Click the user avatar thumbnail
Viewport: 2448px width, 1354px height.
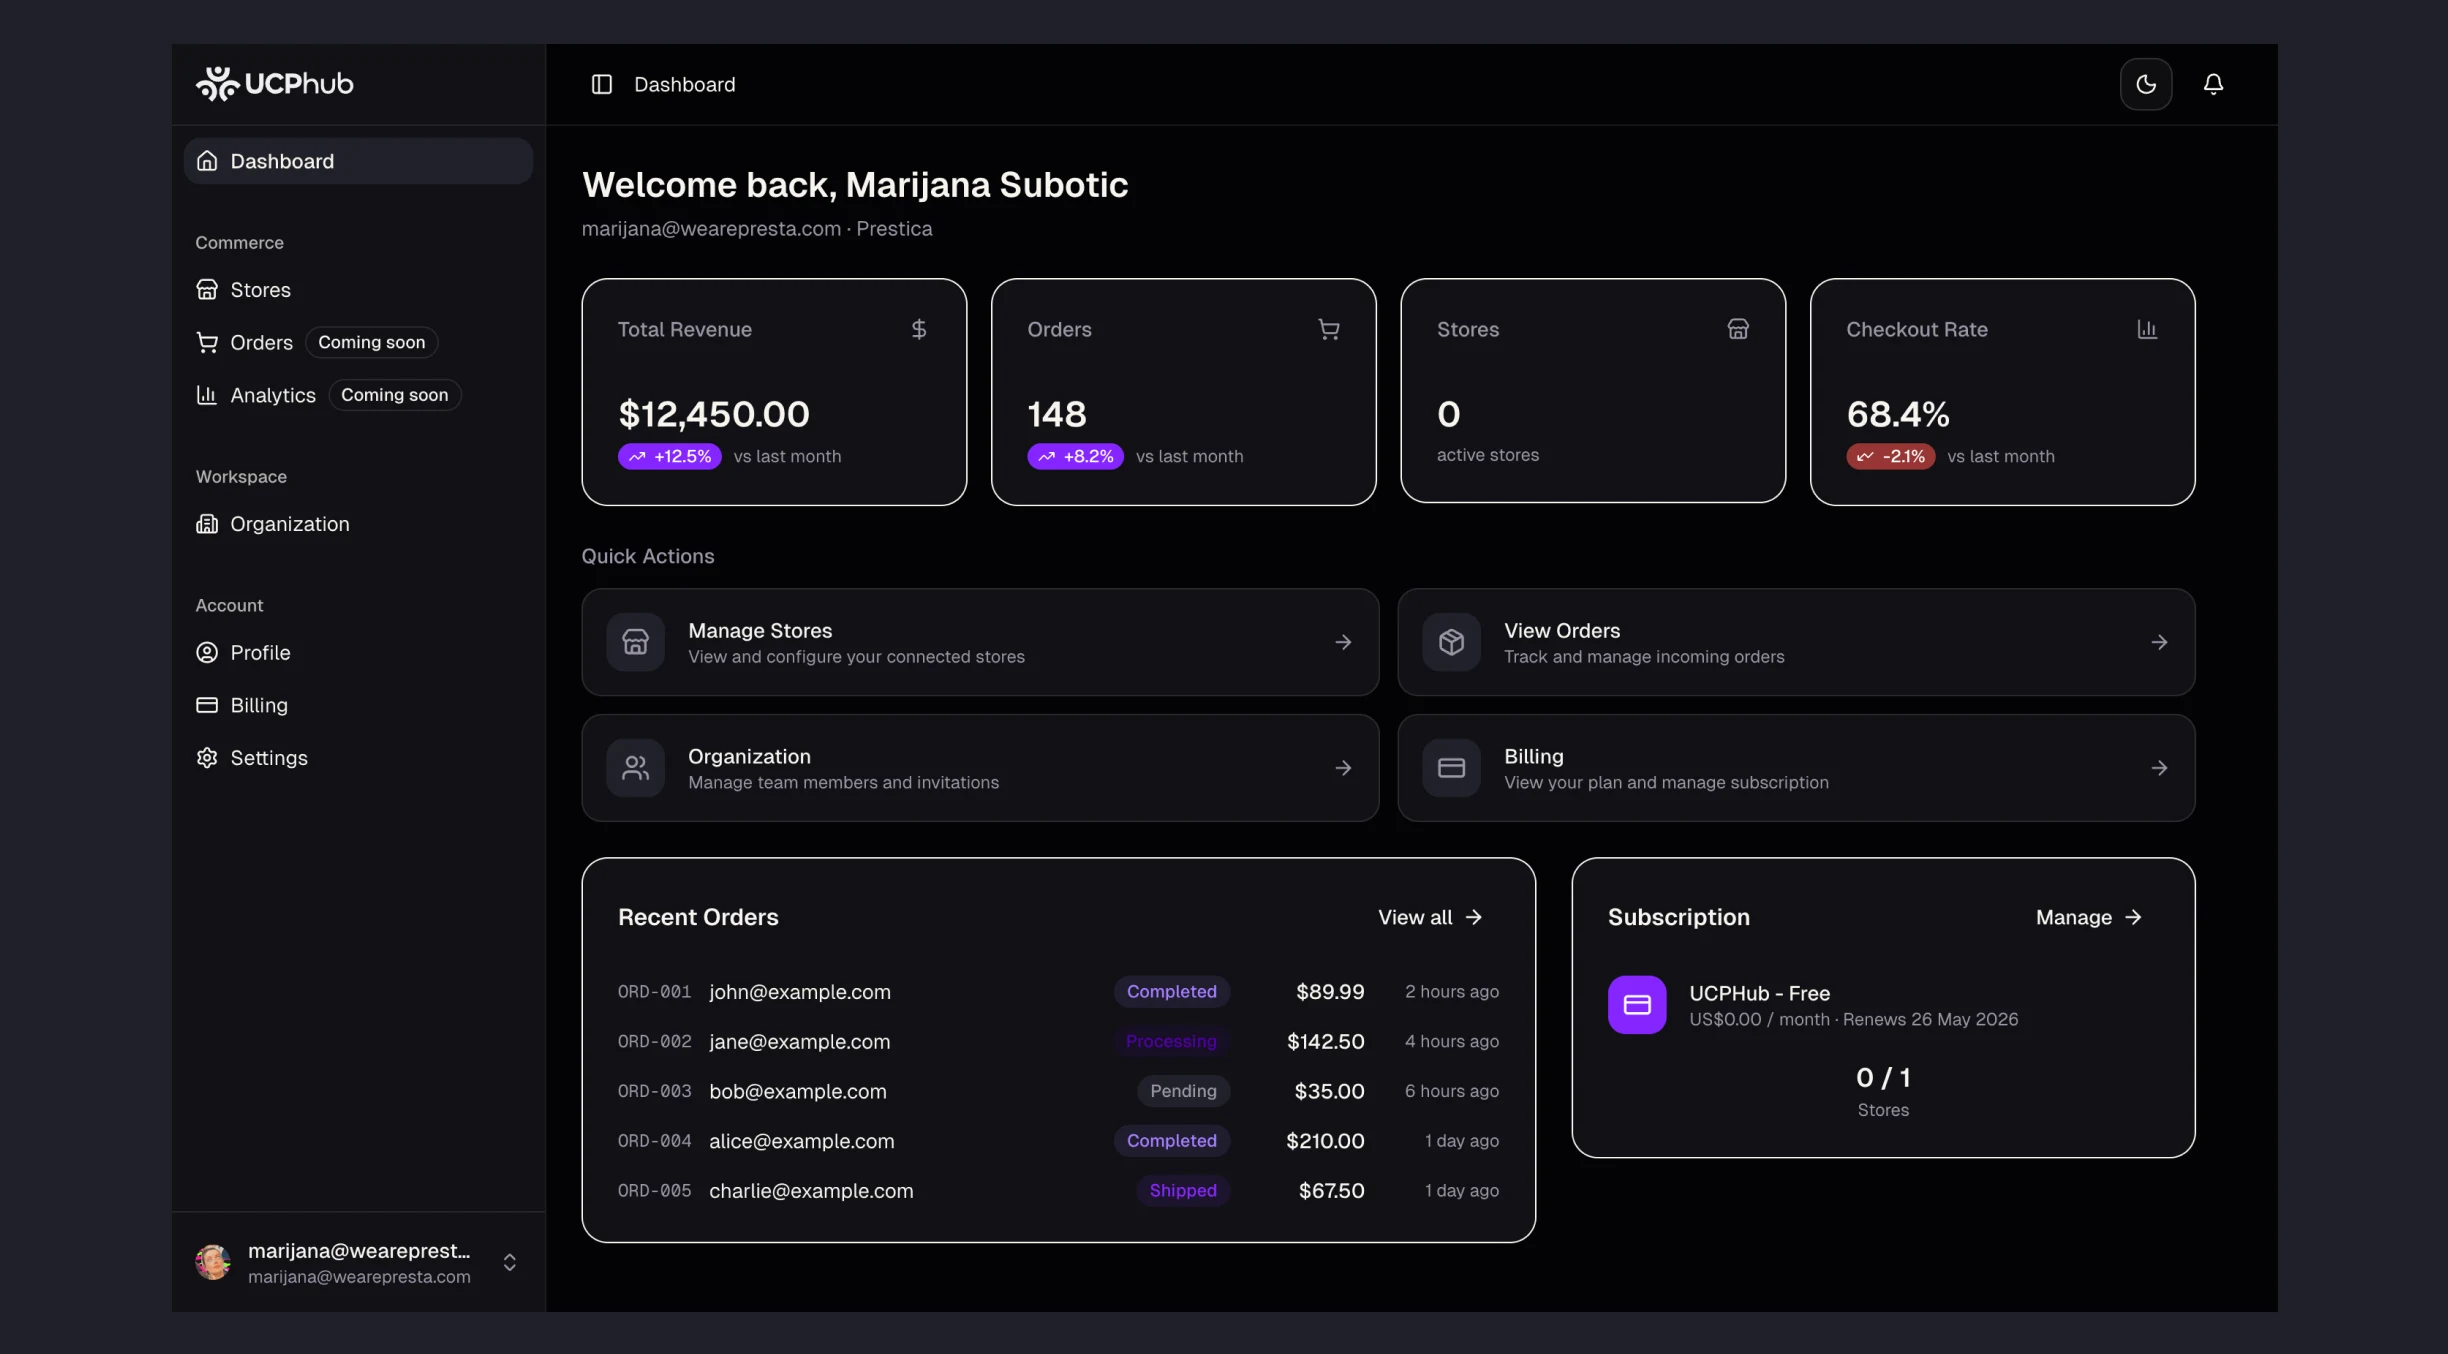pos(213,1263)
